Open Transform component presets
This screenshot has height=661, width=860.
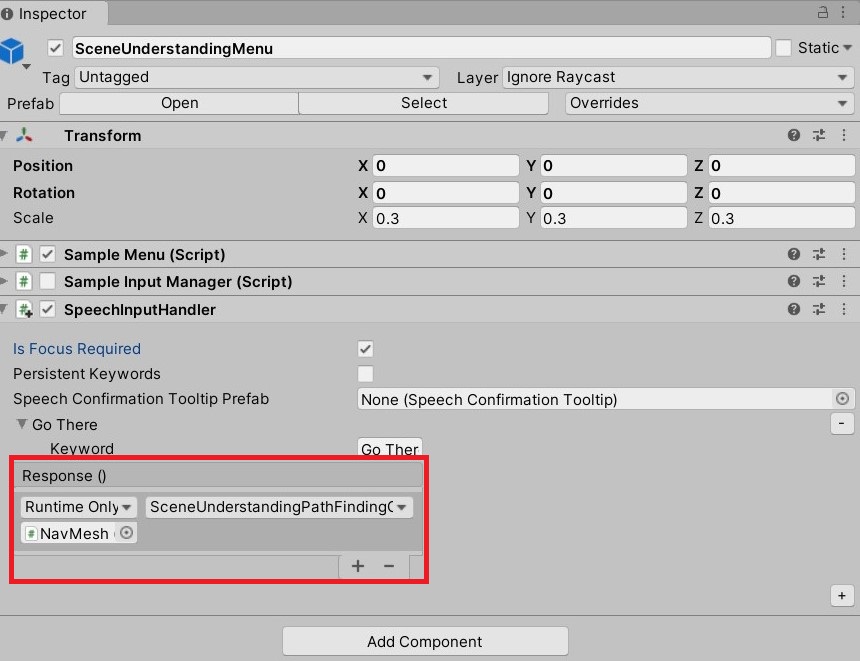tap(819, 135)
